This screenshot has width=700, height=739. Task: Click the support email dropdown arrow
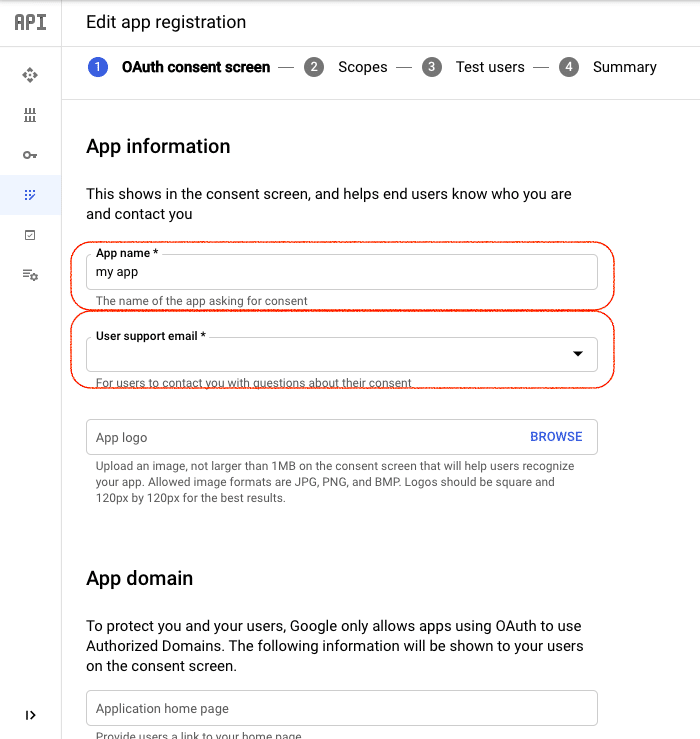(x=577, y=354)
